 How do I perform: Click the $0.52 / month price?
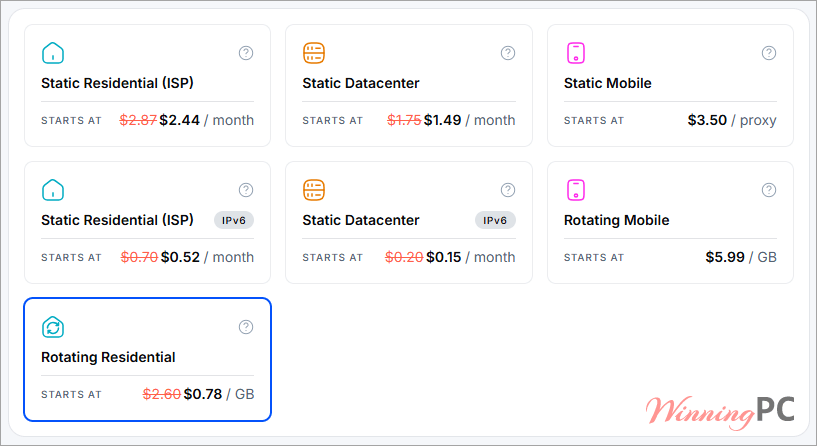(x=207, y=257)
